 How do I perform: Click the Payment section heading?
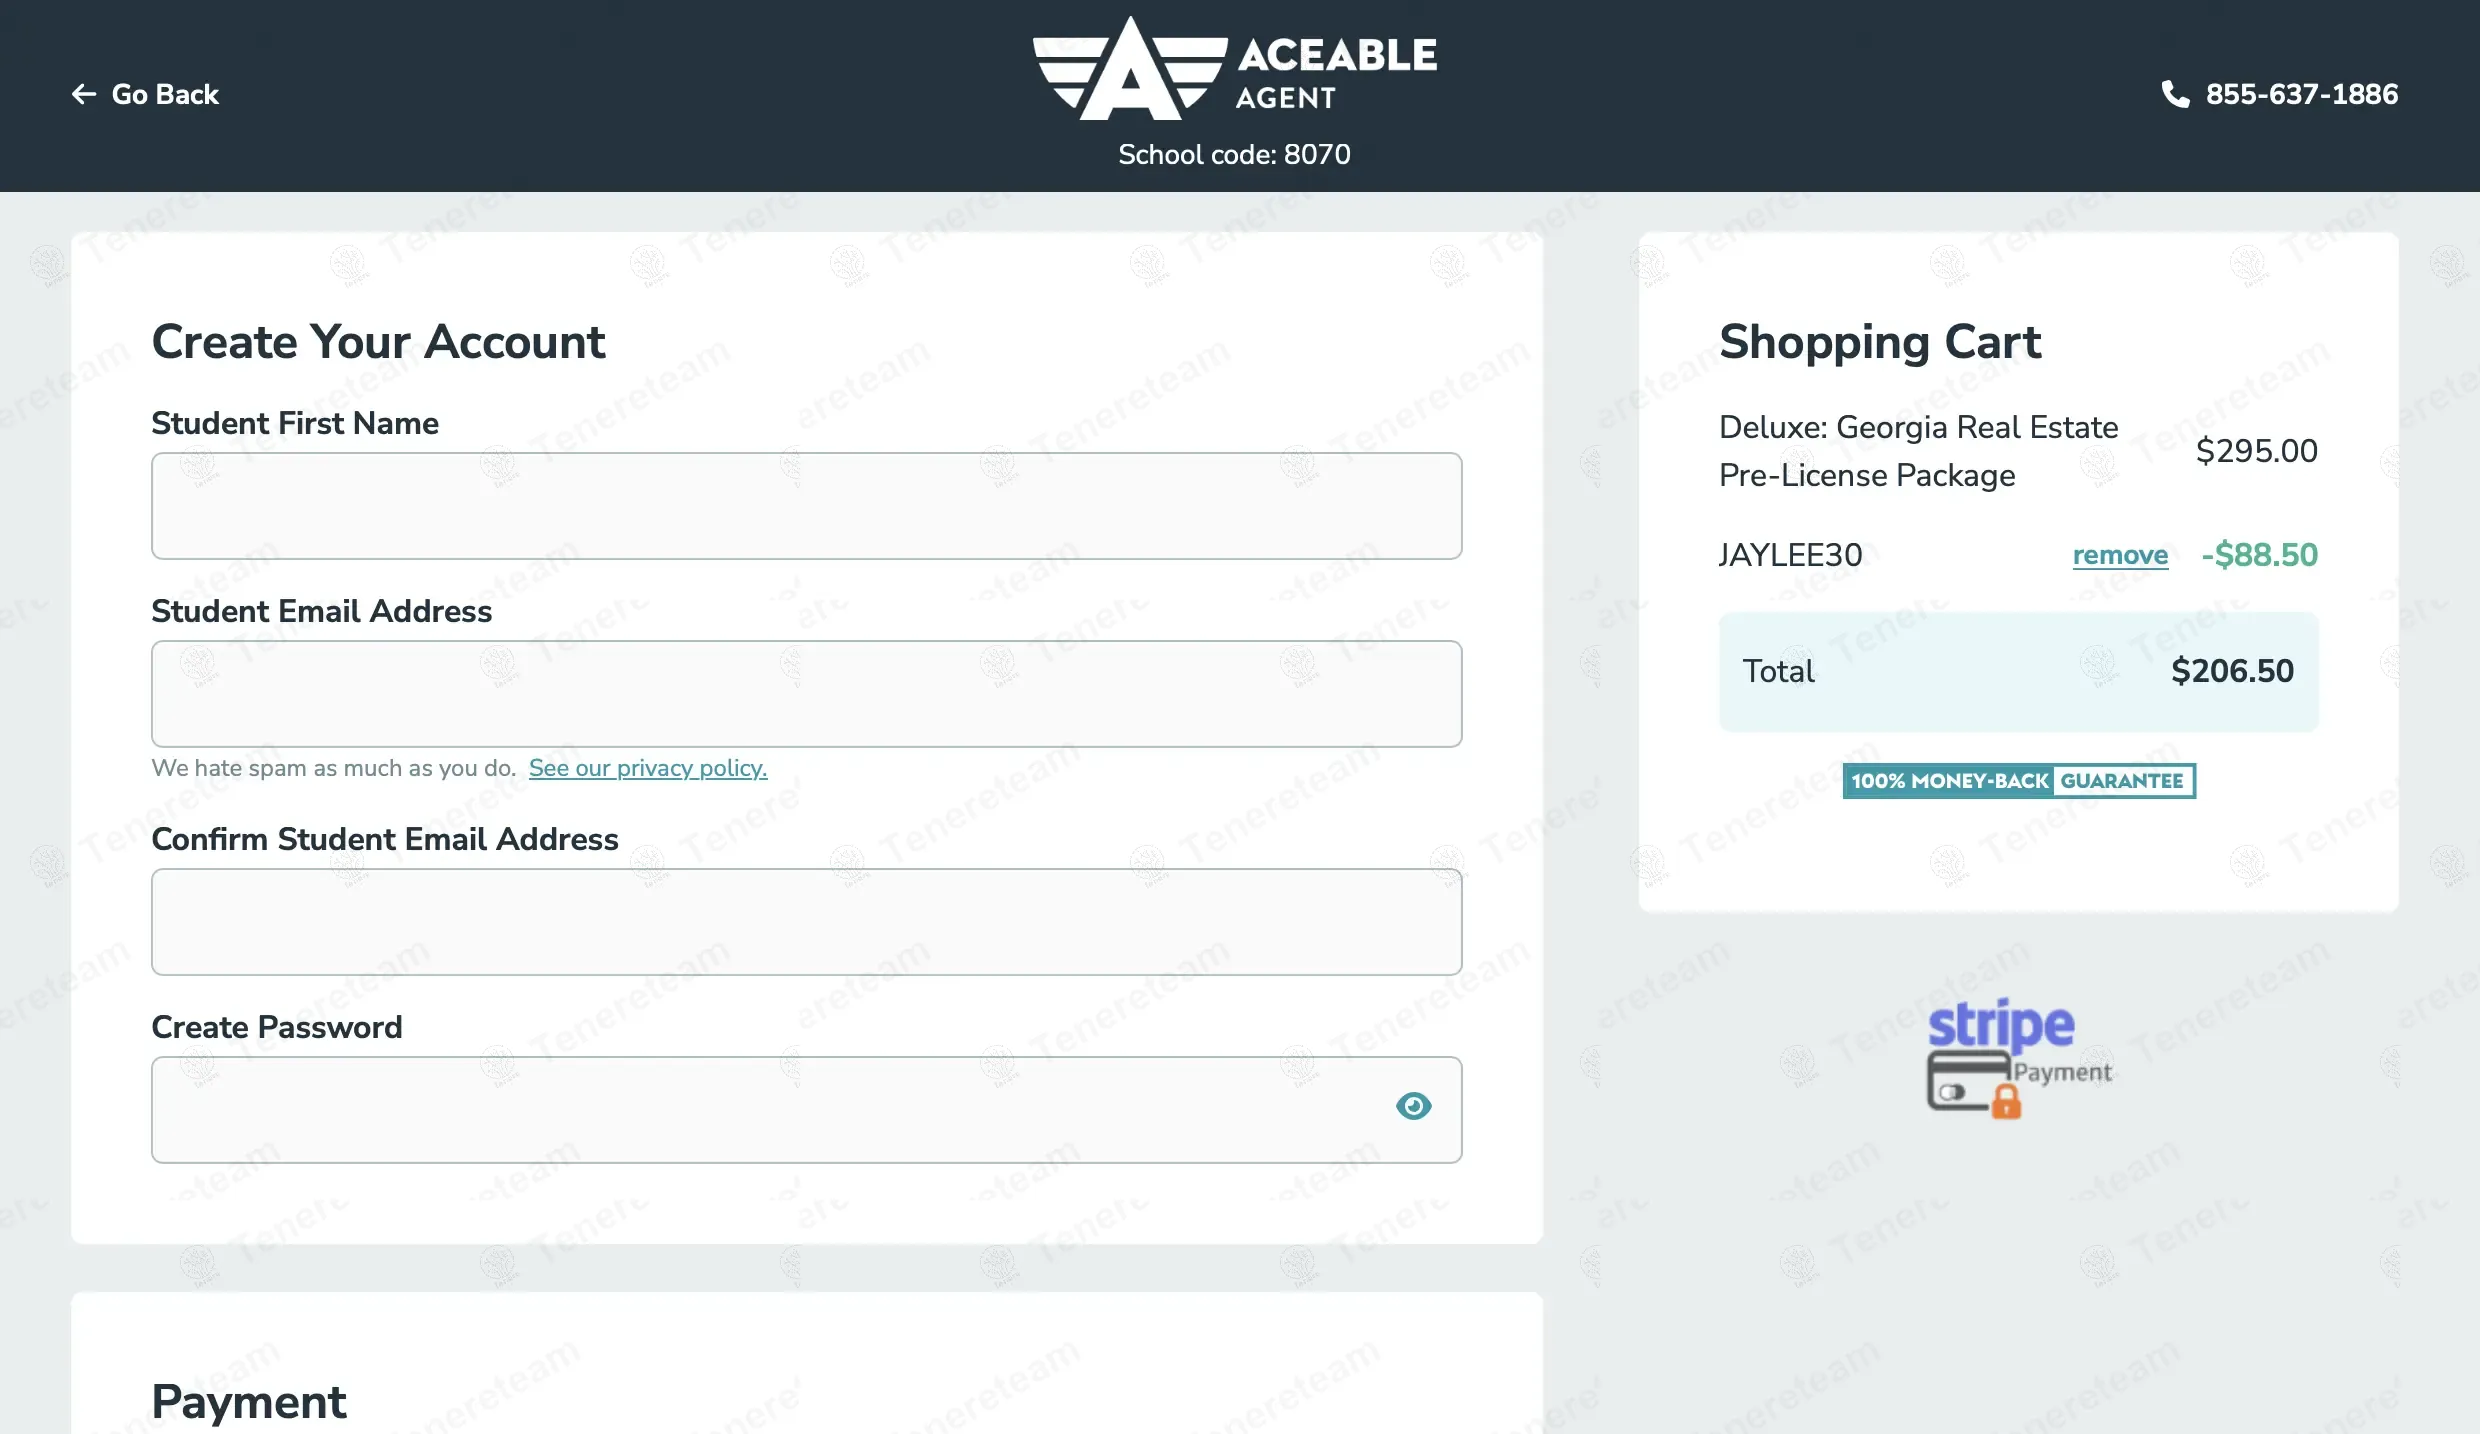249,1401
